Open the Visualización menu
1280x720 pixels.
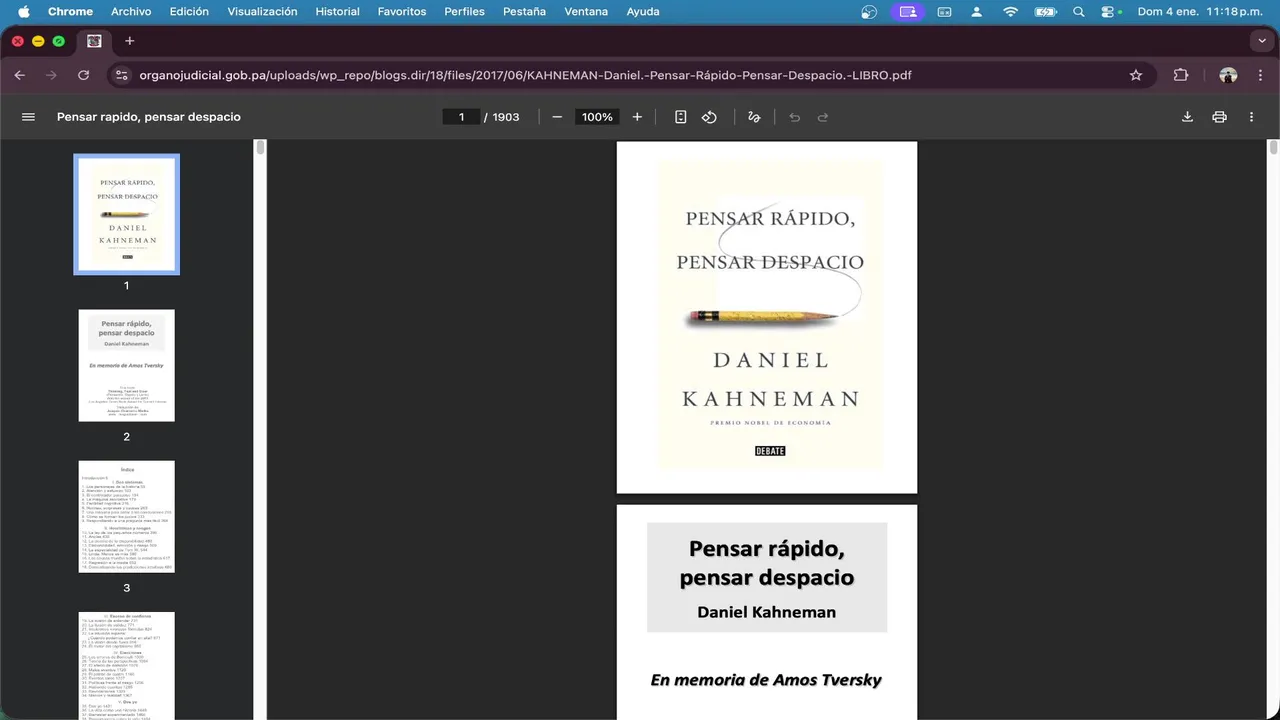pyautogui.click(x=262, y=12)
